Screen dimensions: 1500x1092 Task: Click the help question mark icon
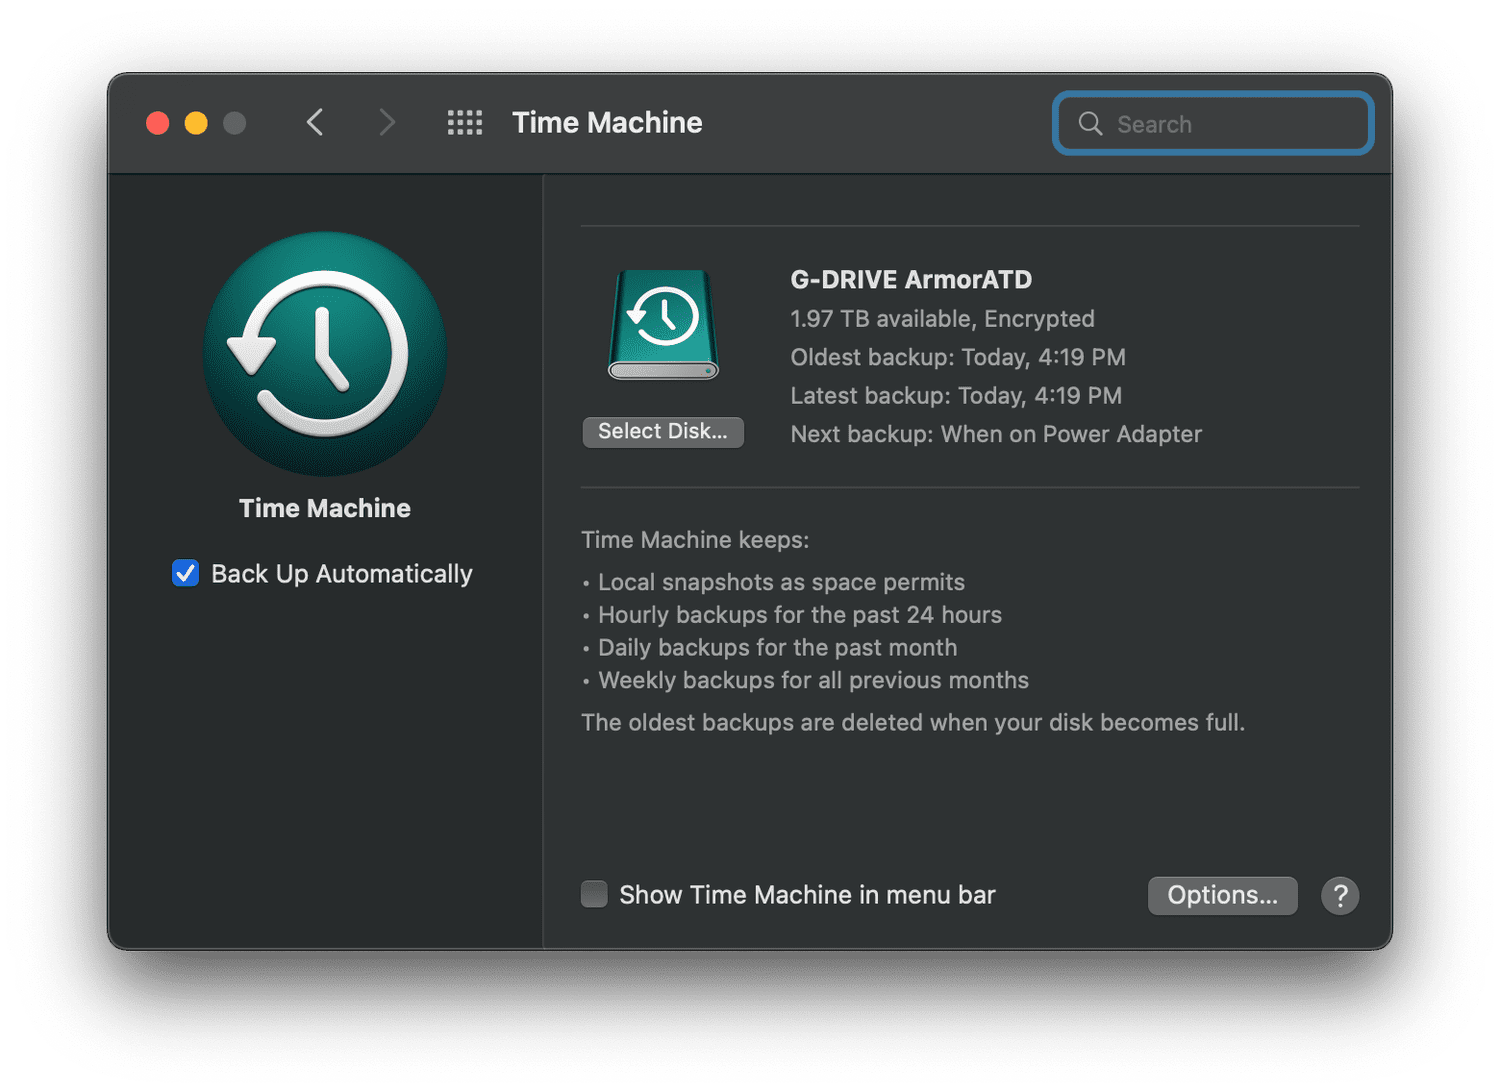(x=1340, y=895)
